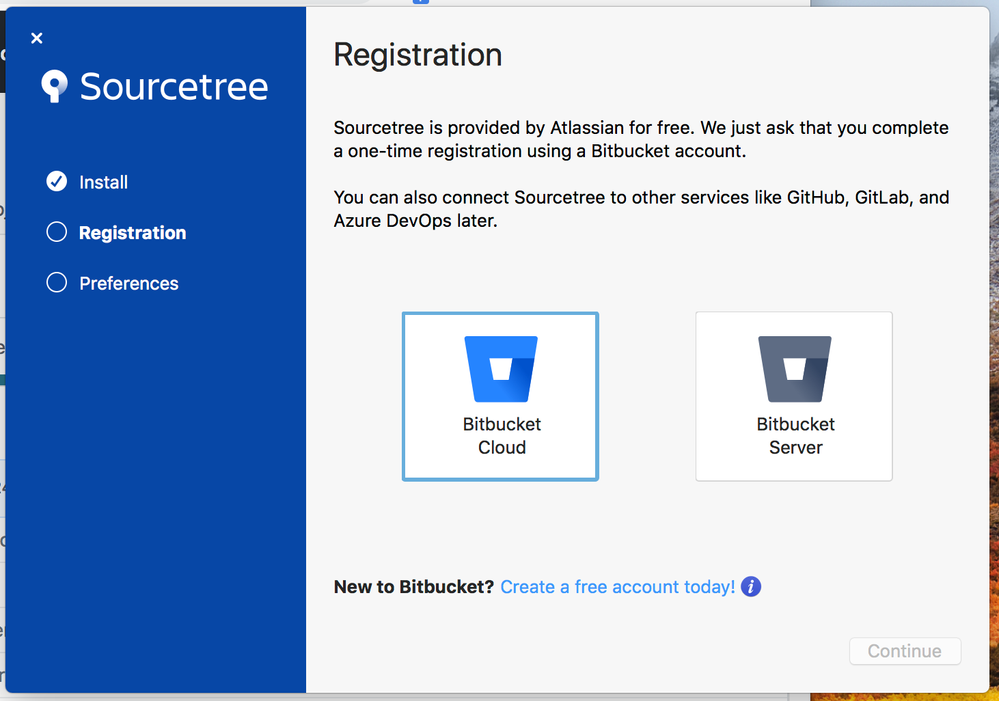This screenshot has height=701, width=999.
Task: Click the 'New to Bitbucket?' text
Action: [x=413, y=586]
